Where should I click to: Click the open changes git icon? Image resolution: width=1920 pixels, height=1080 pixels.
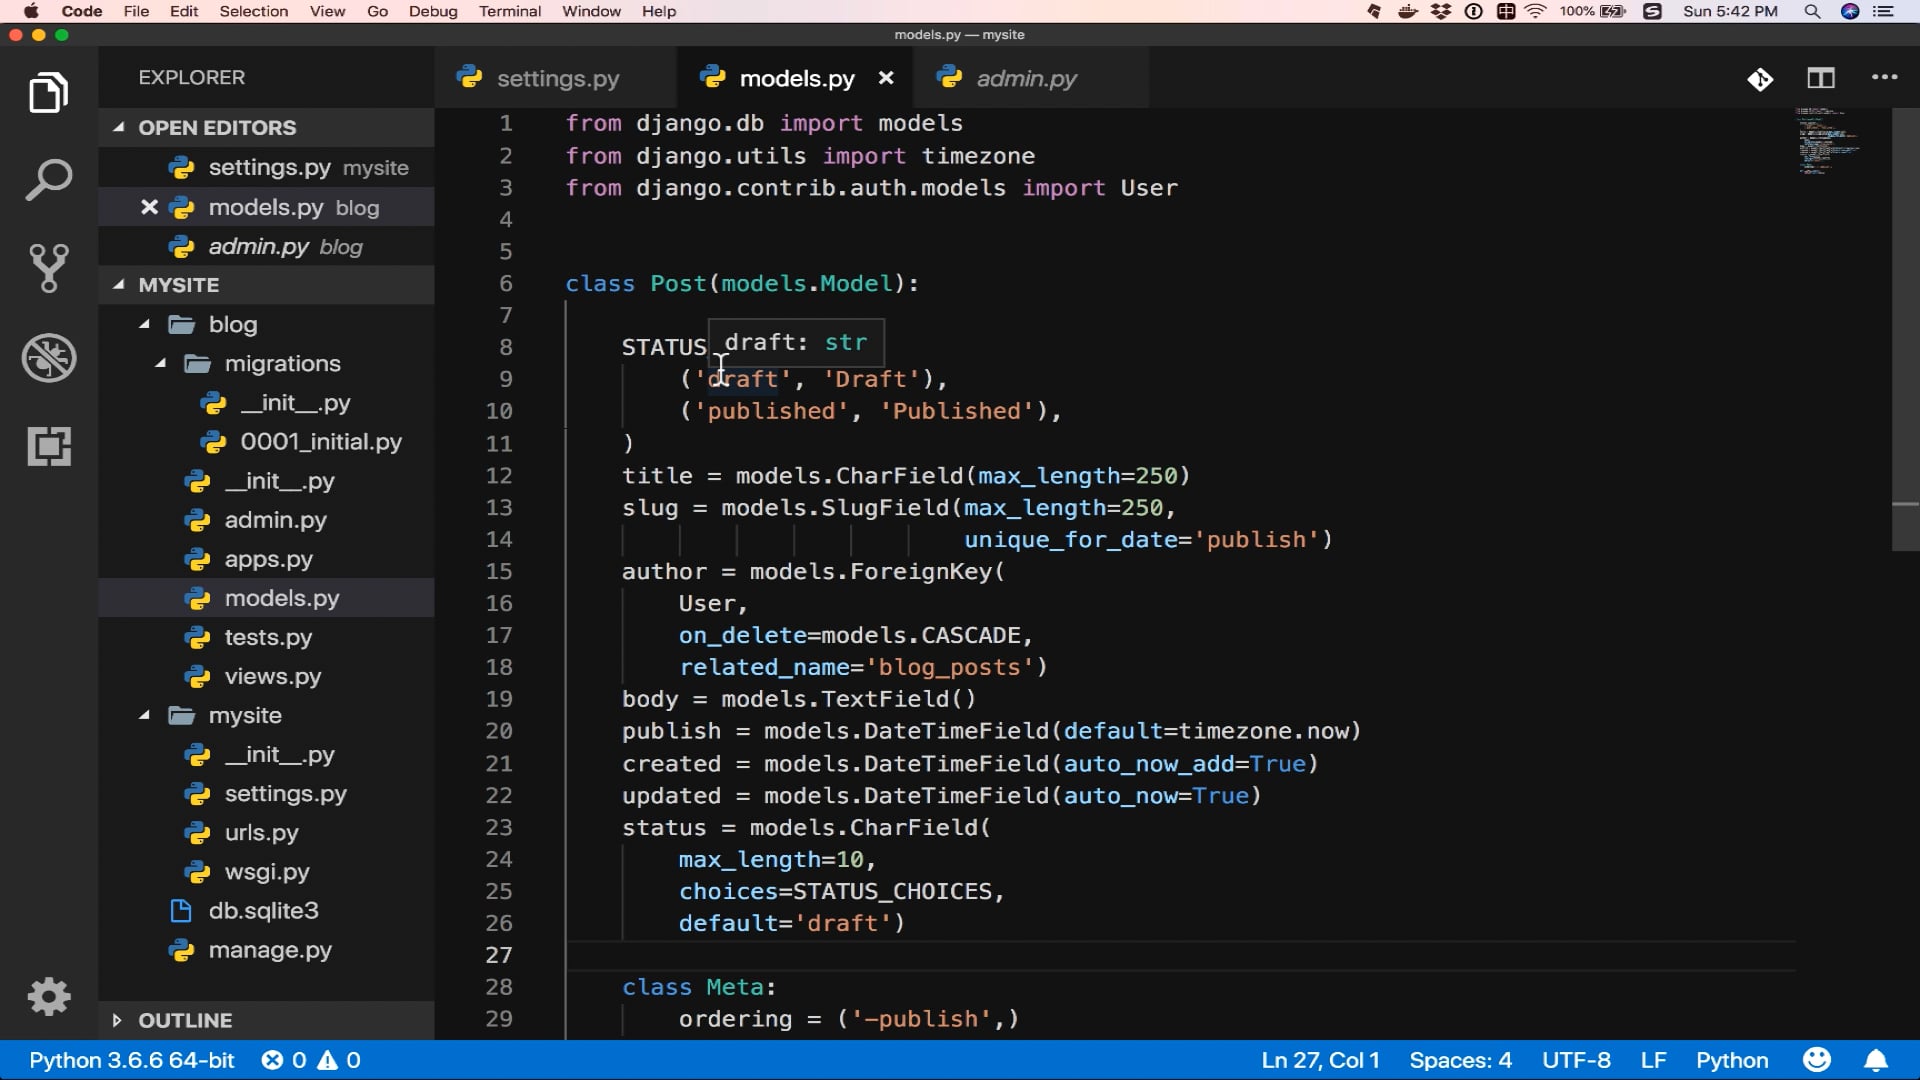click(x=1760, y=79)
